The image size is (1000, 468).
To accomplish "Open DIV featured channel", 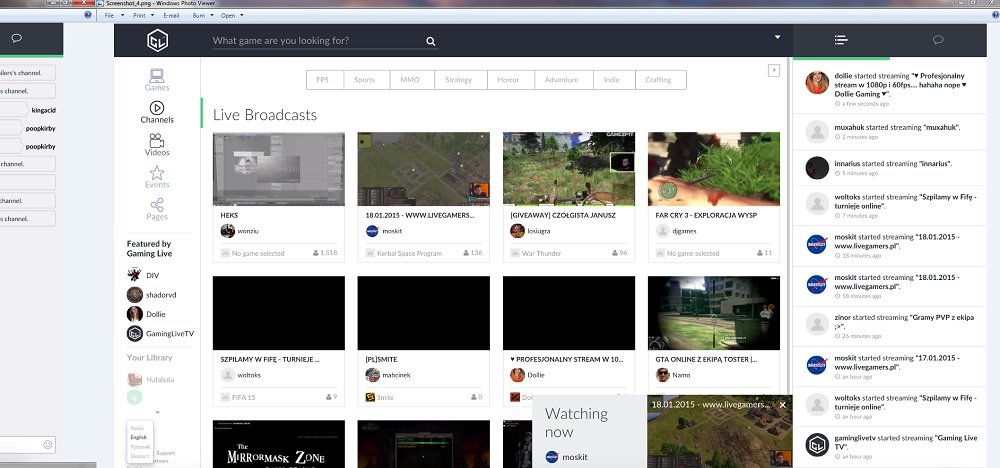I will (143, 275).
